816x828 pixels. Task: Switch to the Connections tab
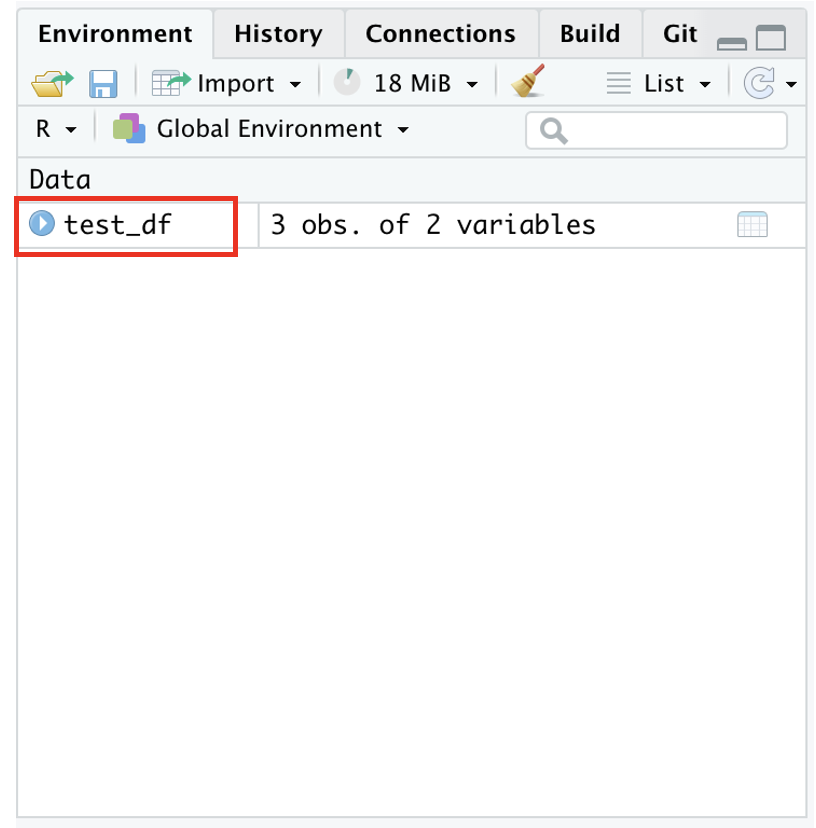click(440, 34)
